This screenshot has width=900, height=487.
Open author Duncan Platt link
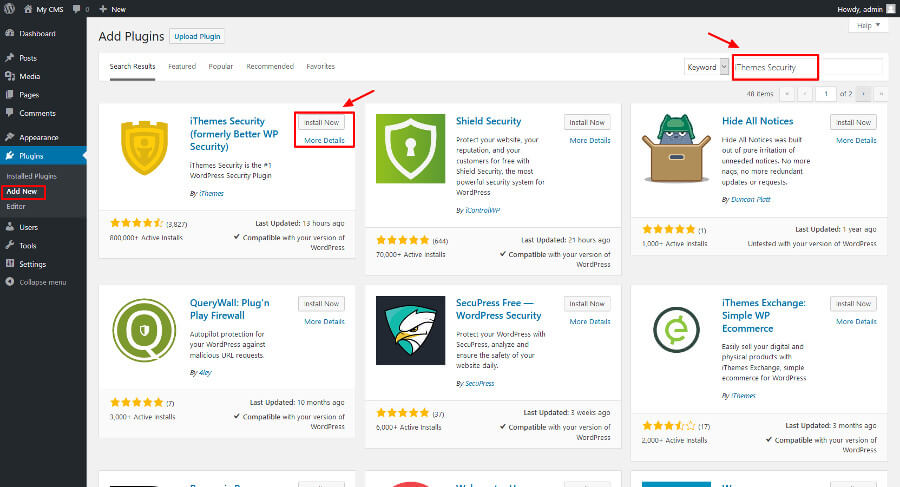(751, 199)
